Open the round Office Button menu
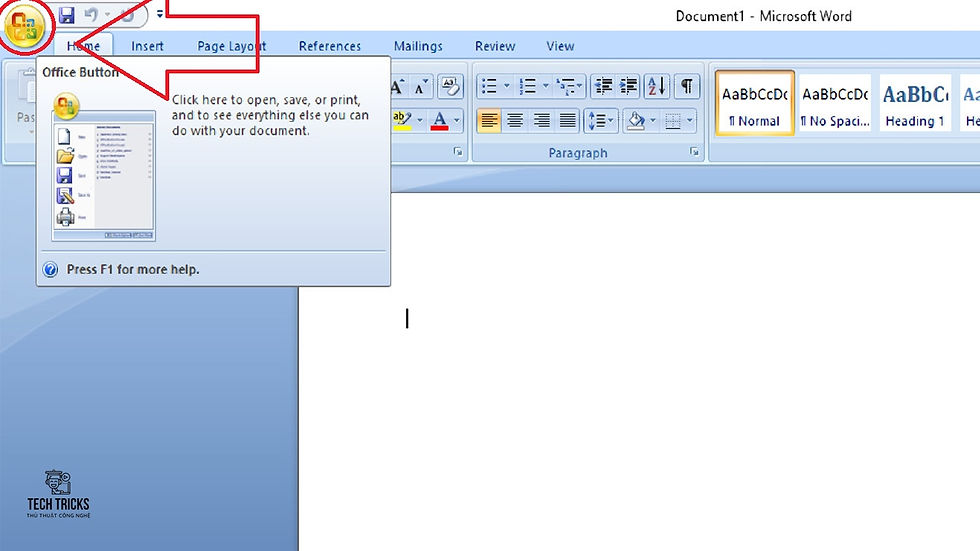 pyautogui.click(x=25, y=27)
